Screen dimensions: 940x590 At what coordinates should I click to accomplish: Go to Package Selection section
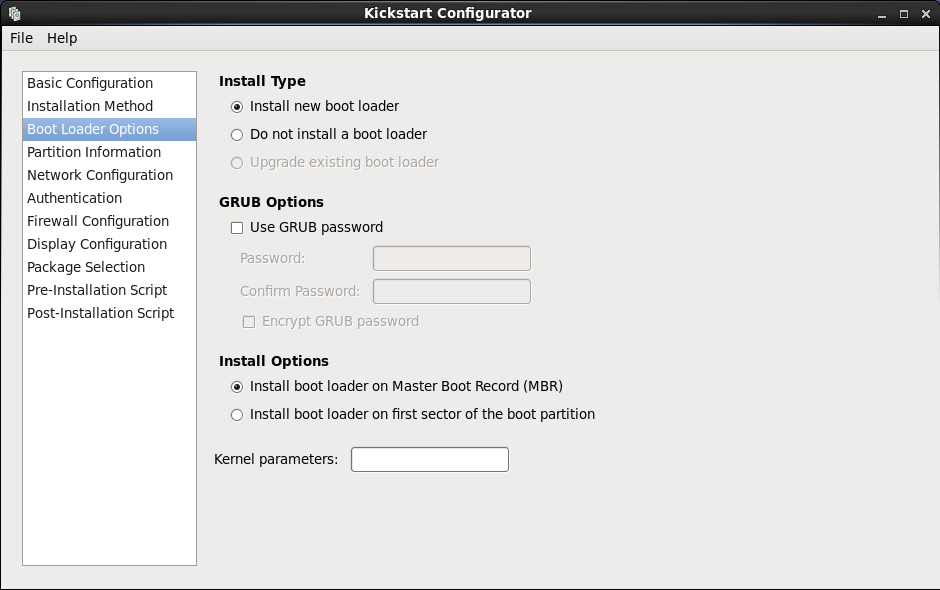tap(86, 267)
